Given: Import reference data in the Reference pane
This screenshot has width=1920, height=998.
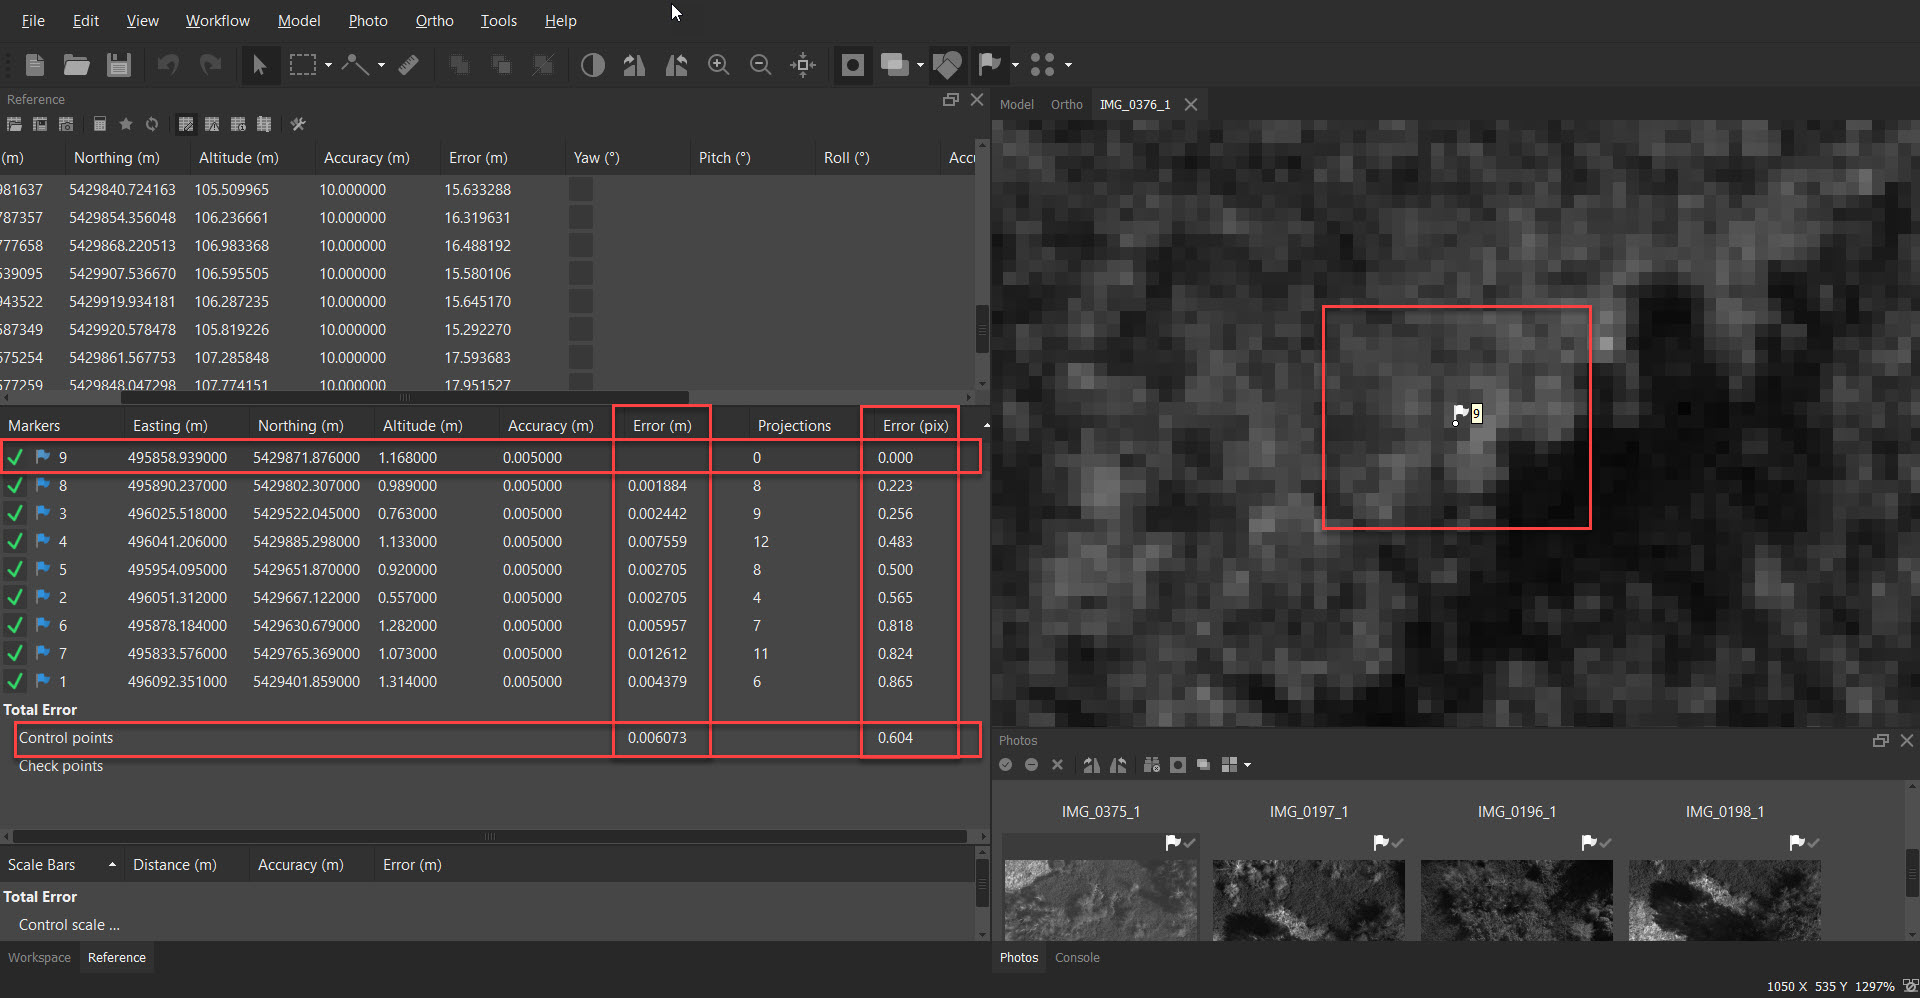Looking at the screenshot, I should pyautogui.click(x=14, y=124).
